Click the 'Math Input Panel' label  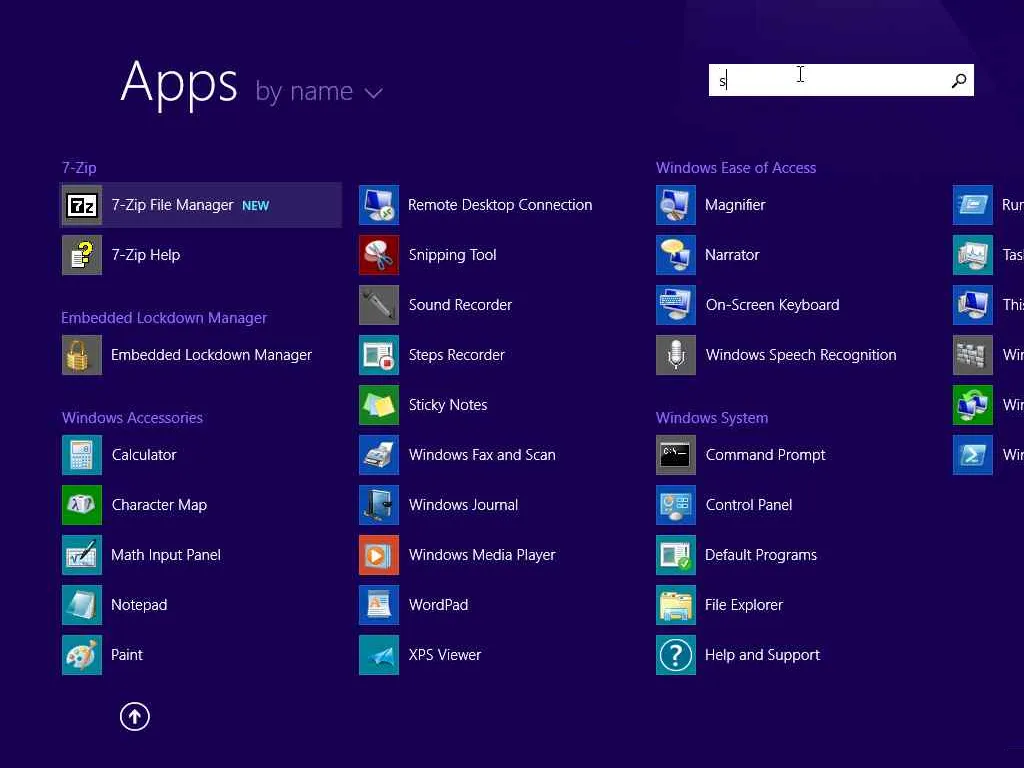[x=166, y=554]
